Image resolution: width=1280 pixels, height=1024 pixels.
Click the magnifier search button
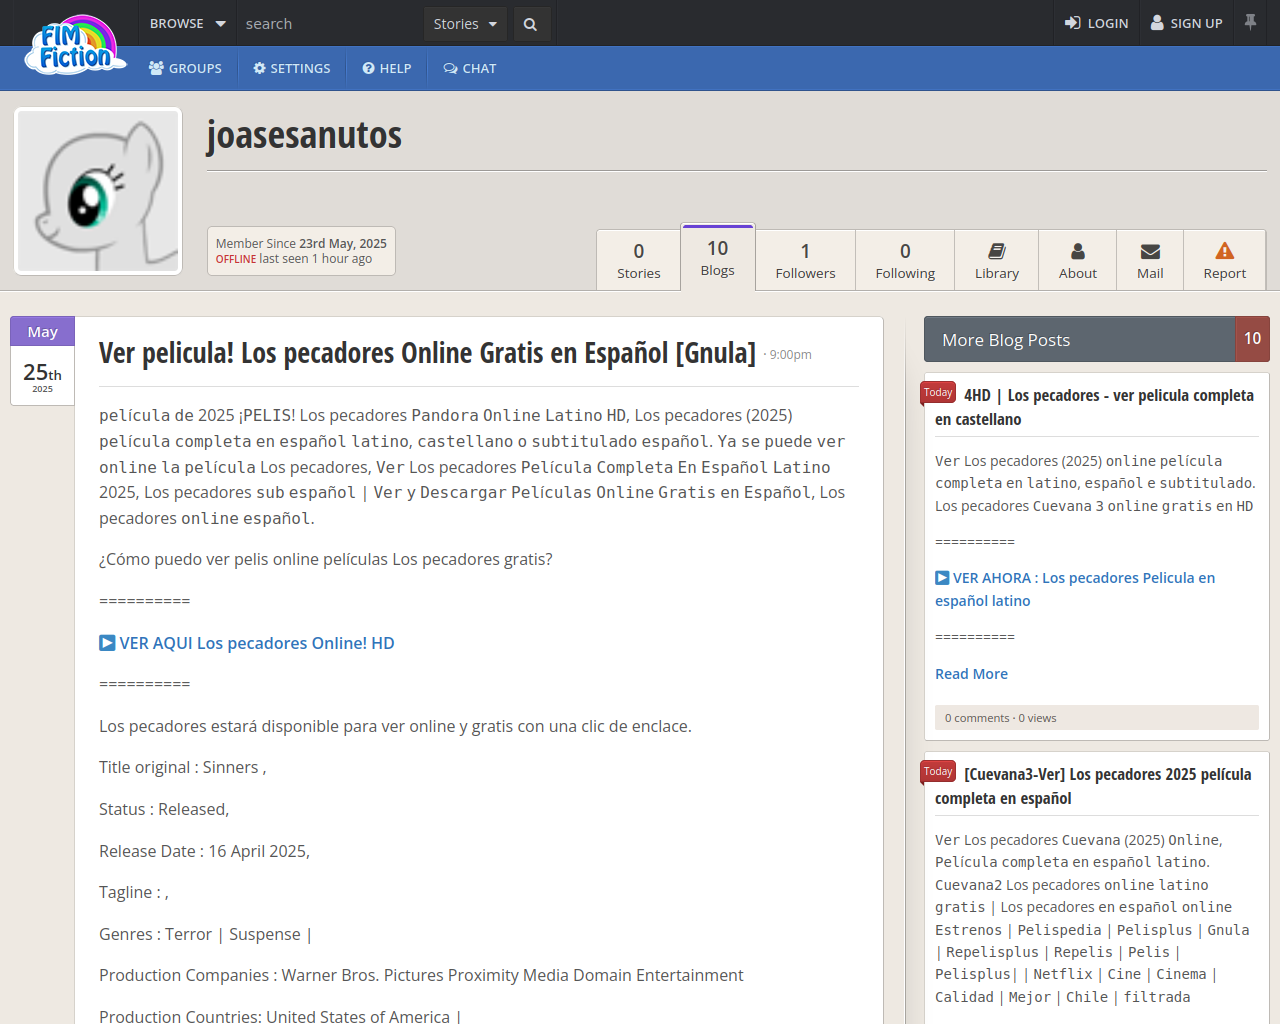tap(531, 24)
